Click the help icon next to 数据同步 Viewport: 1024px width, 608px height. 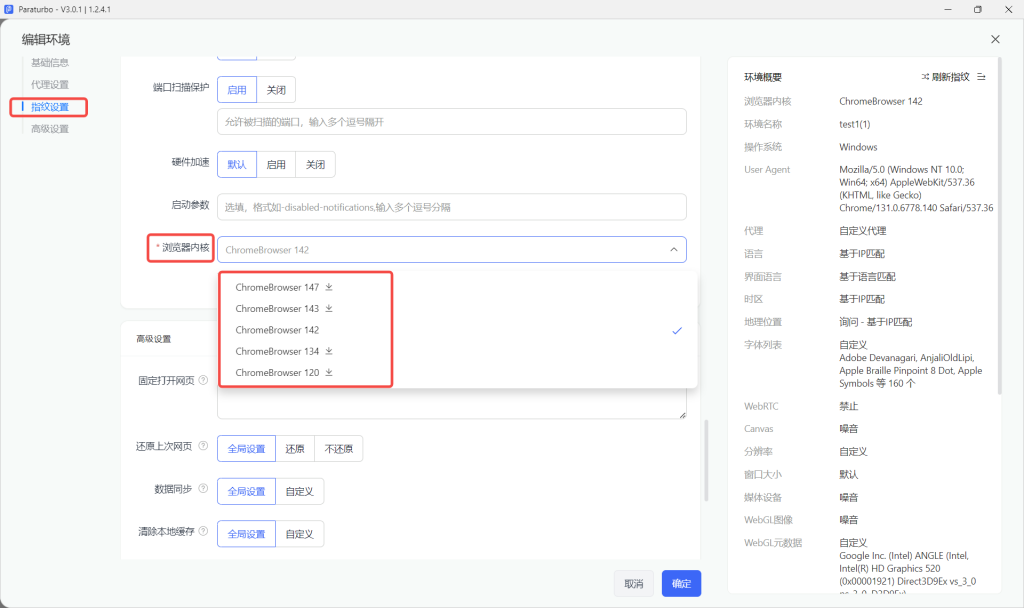point(203,488)
